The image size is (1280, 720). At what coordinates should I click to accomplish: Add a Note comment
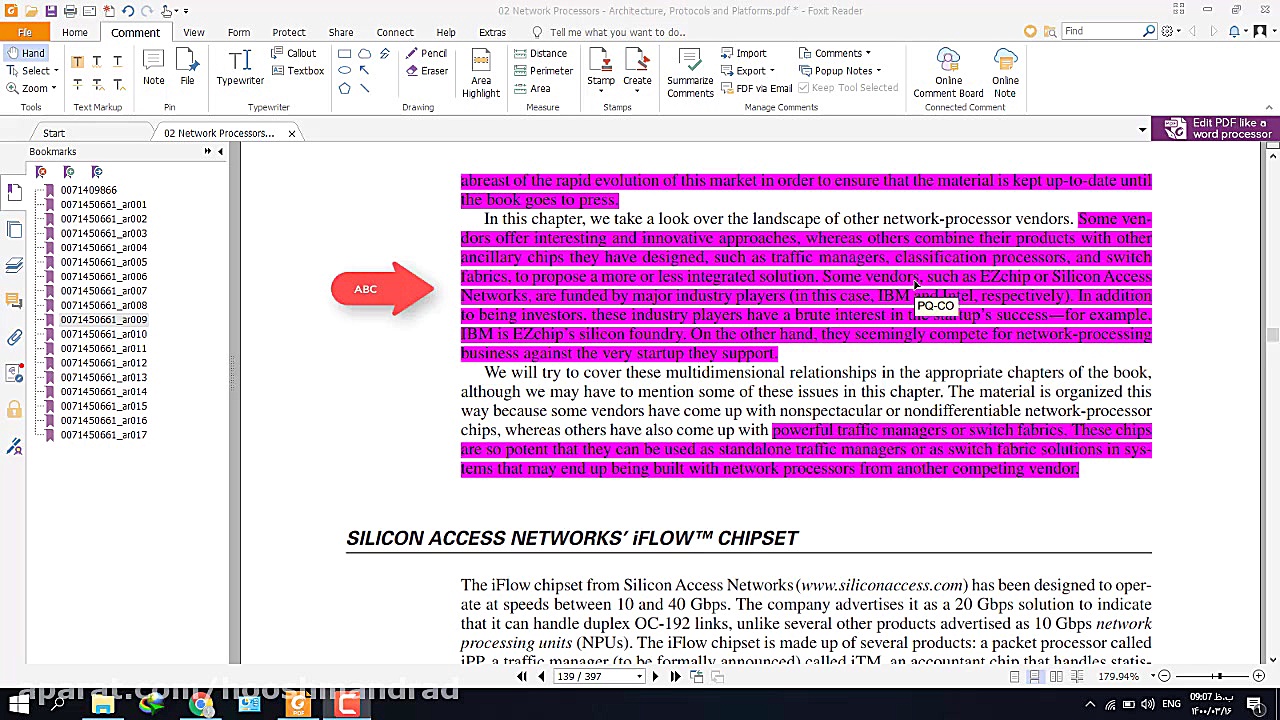point(153,68)
